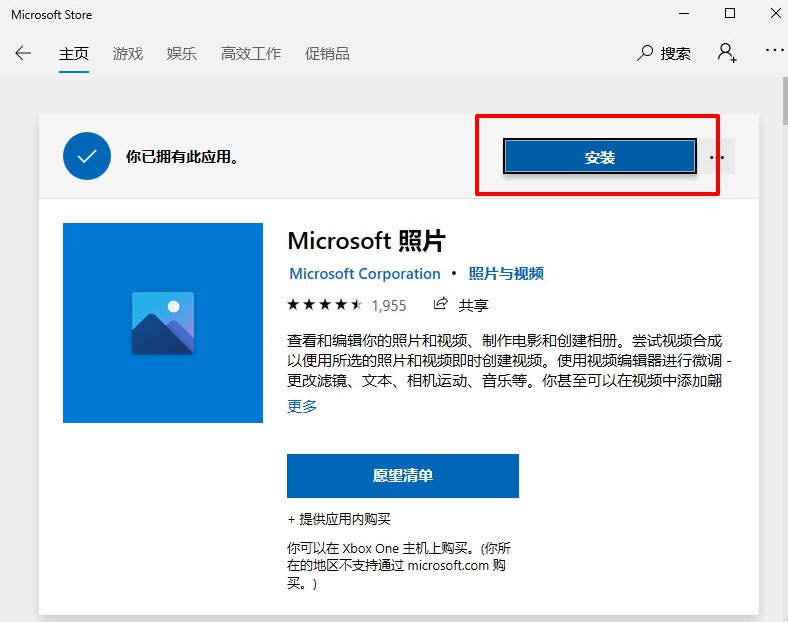Close the Microsoft Store window
This screenshot has height=622, width=788.
pyautogui.click(x=775, y=14)
